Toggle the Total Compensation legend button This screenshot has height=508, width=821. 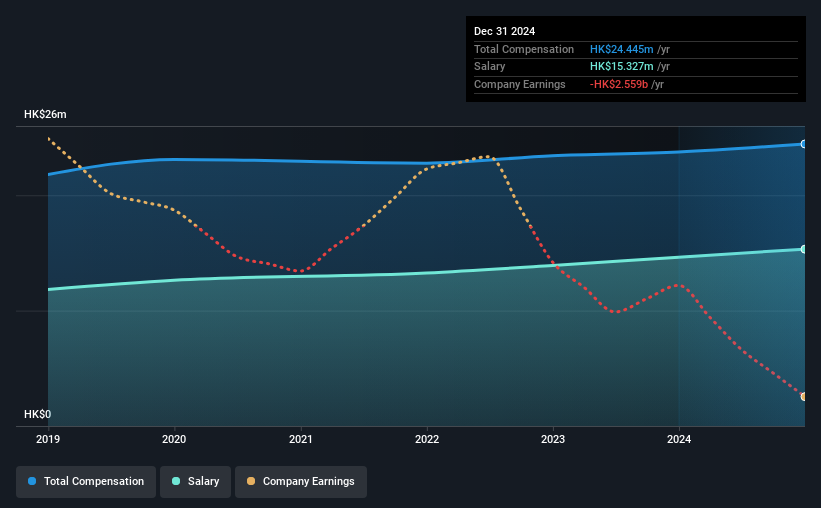pyautogui.click(x=86, y=481)
